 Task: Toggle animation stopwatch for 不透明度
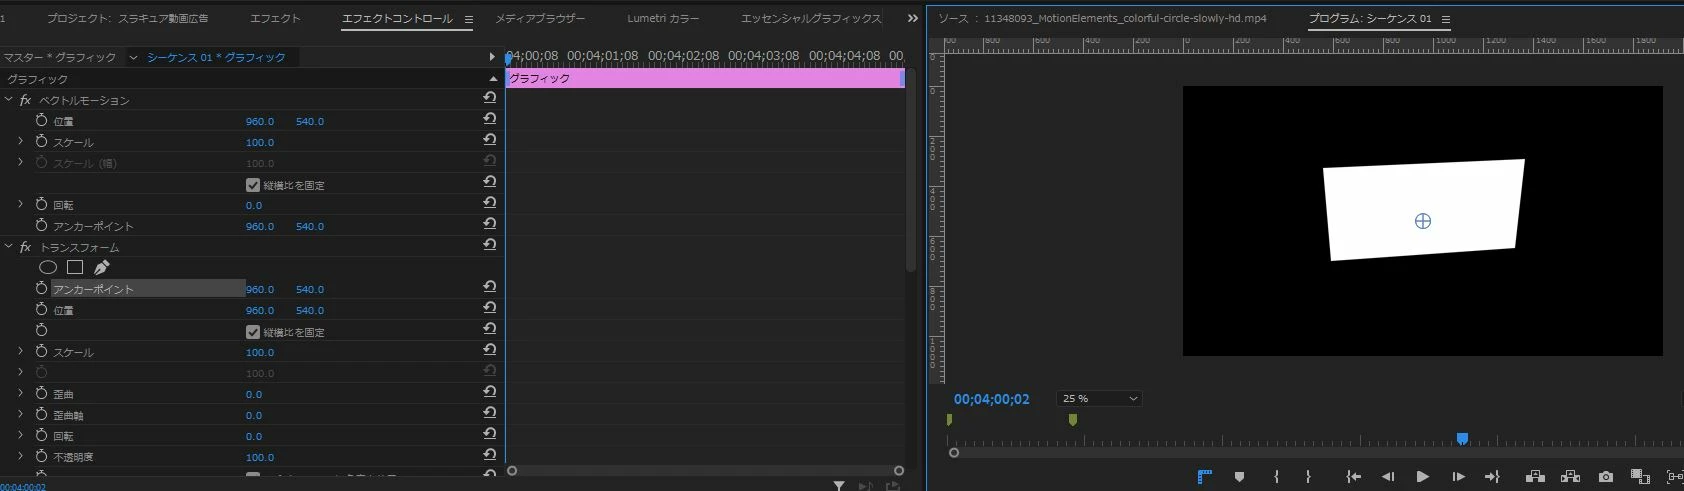click(41, 456)
